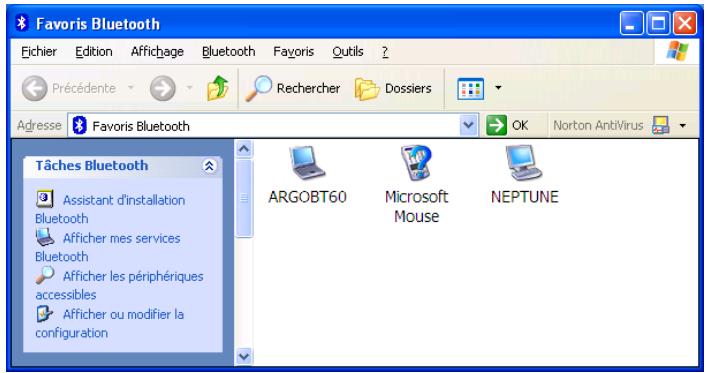The width and height of the screenshot is (707, 373).
Task: Click the configuration settings icon
Action: pos(45,313)
